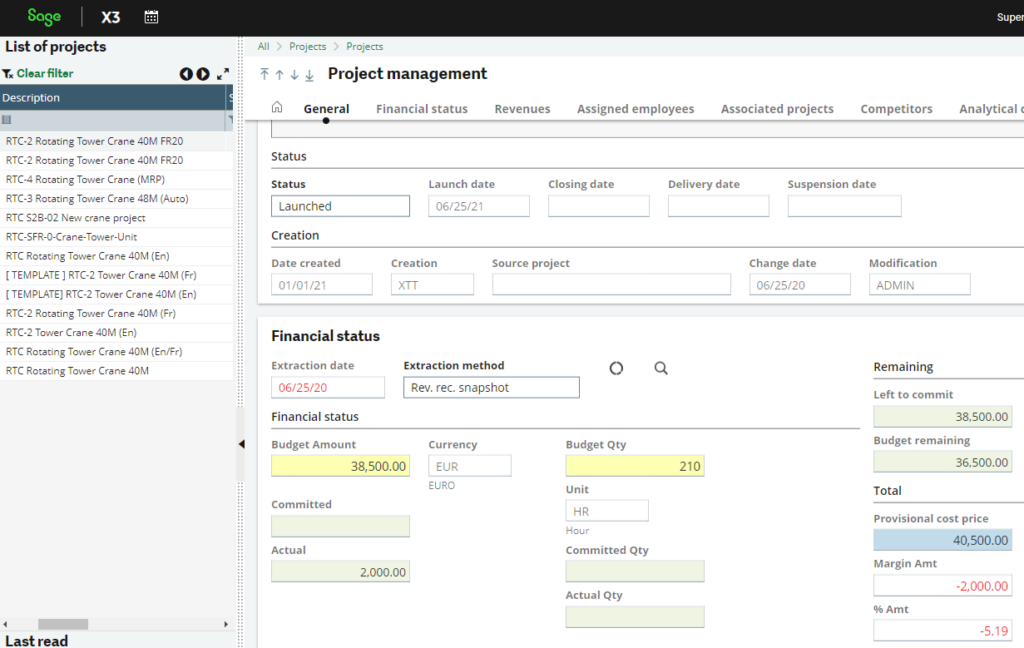Click the Change date field
1024x648 pixels.
coord(800,284)
